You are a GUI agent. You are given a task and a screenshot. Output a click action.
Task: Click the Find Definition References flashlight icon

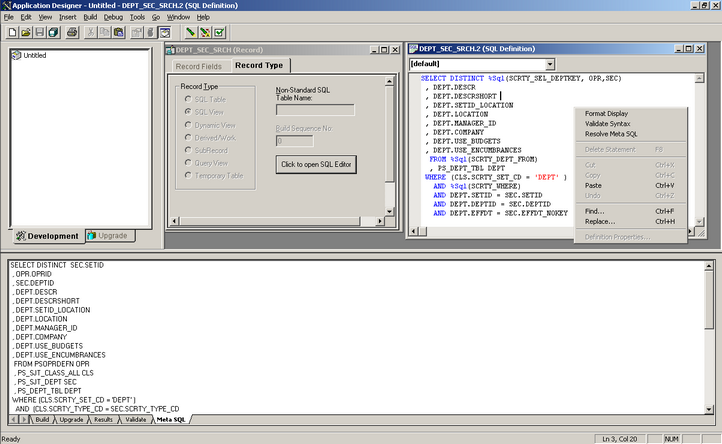[191, 32]
